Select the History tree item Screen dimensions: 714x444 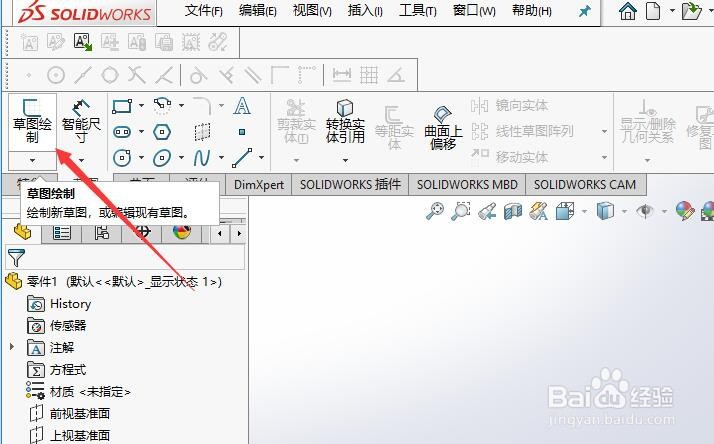click(x=59, y=304)
